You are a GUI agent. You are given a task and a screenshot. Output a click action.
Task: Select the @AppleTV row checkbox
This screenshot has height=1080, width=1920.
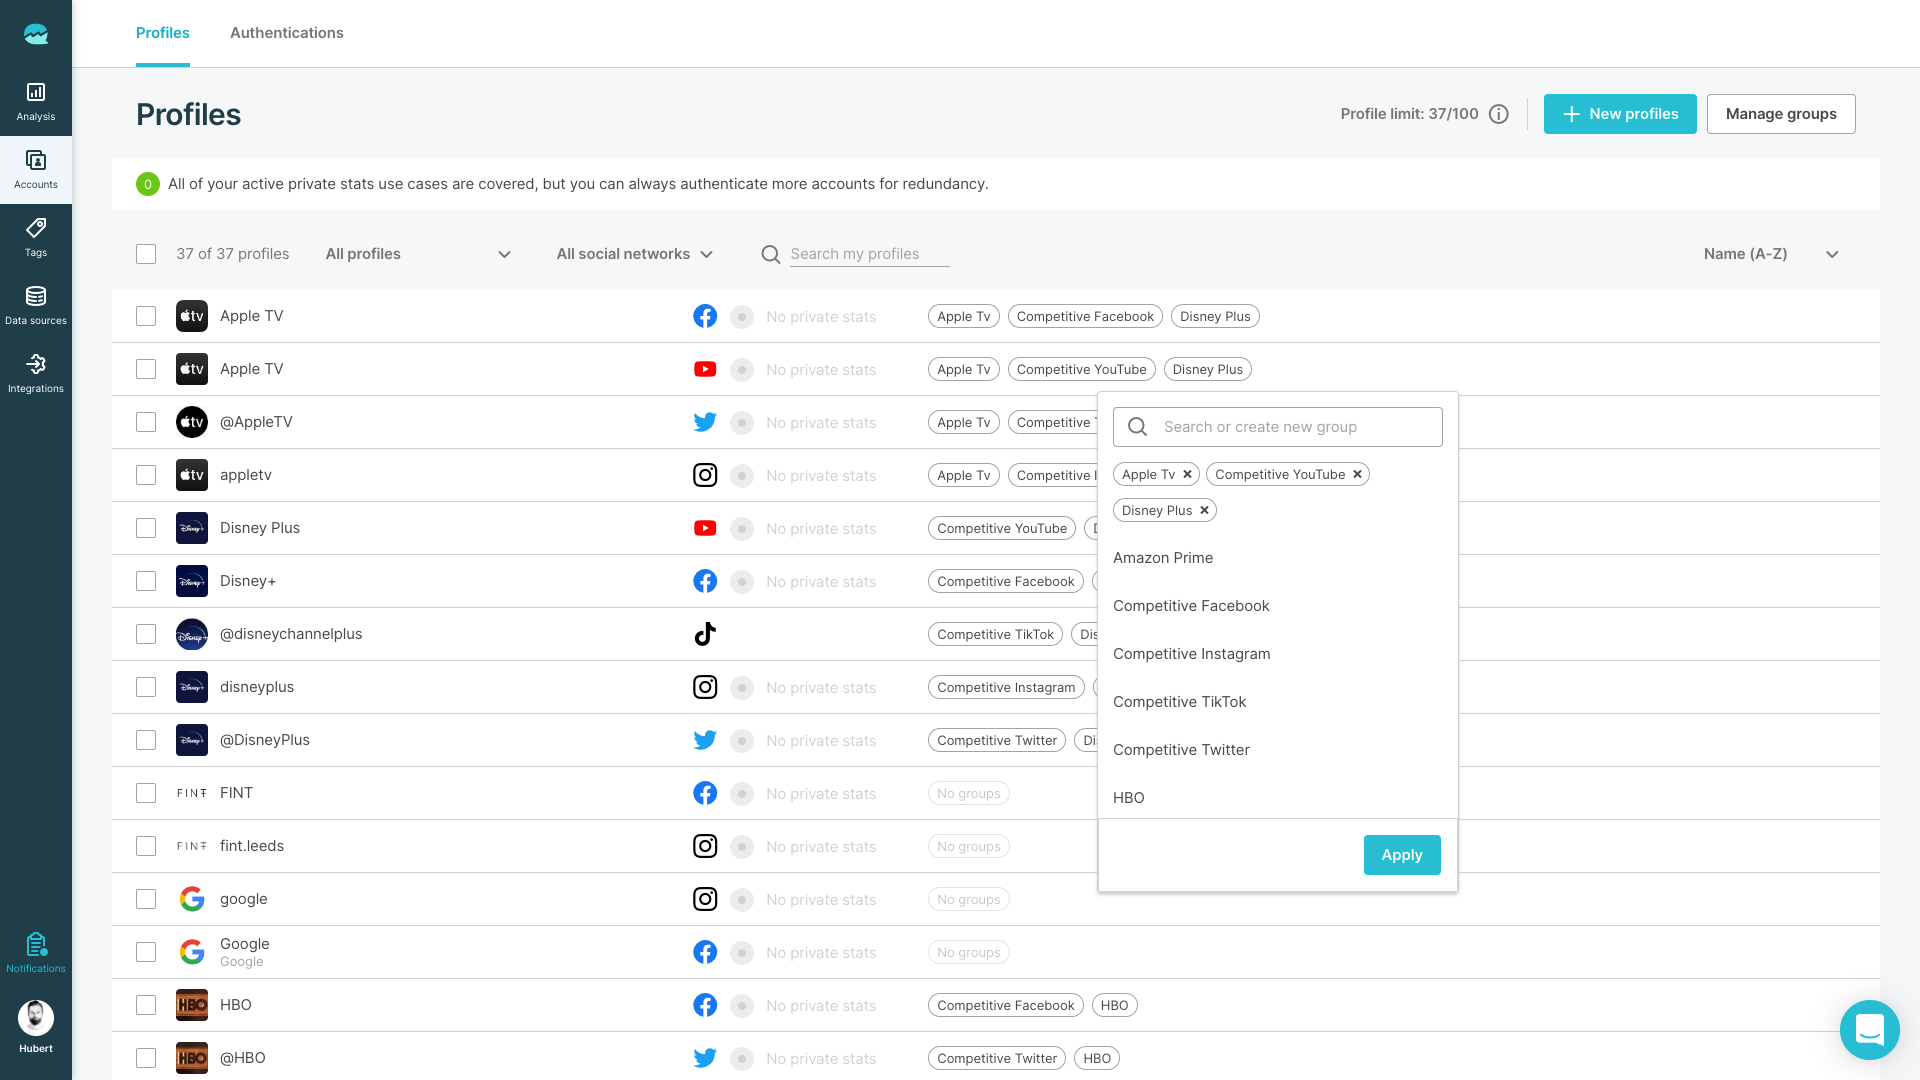coord(146,422)
